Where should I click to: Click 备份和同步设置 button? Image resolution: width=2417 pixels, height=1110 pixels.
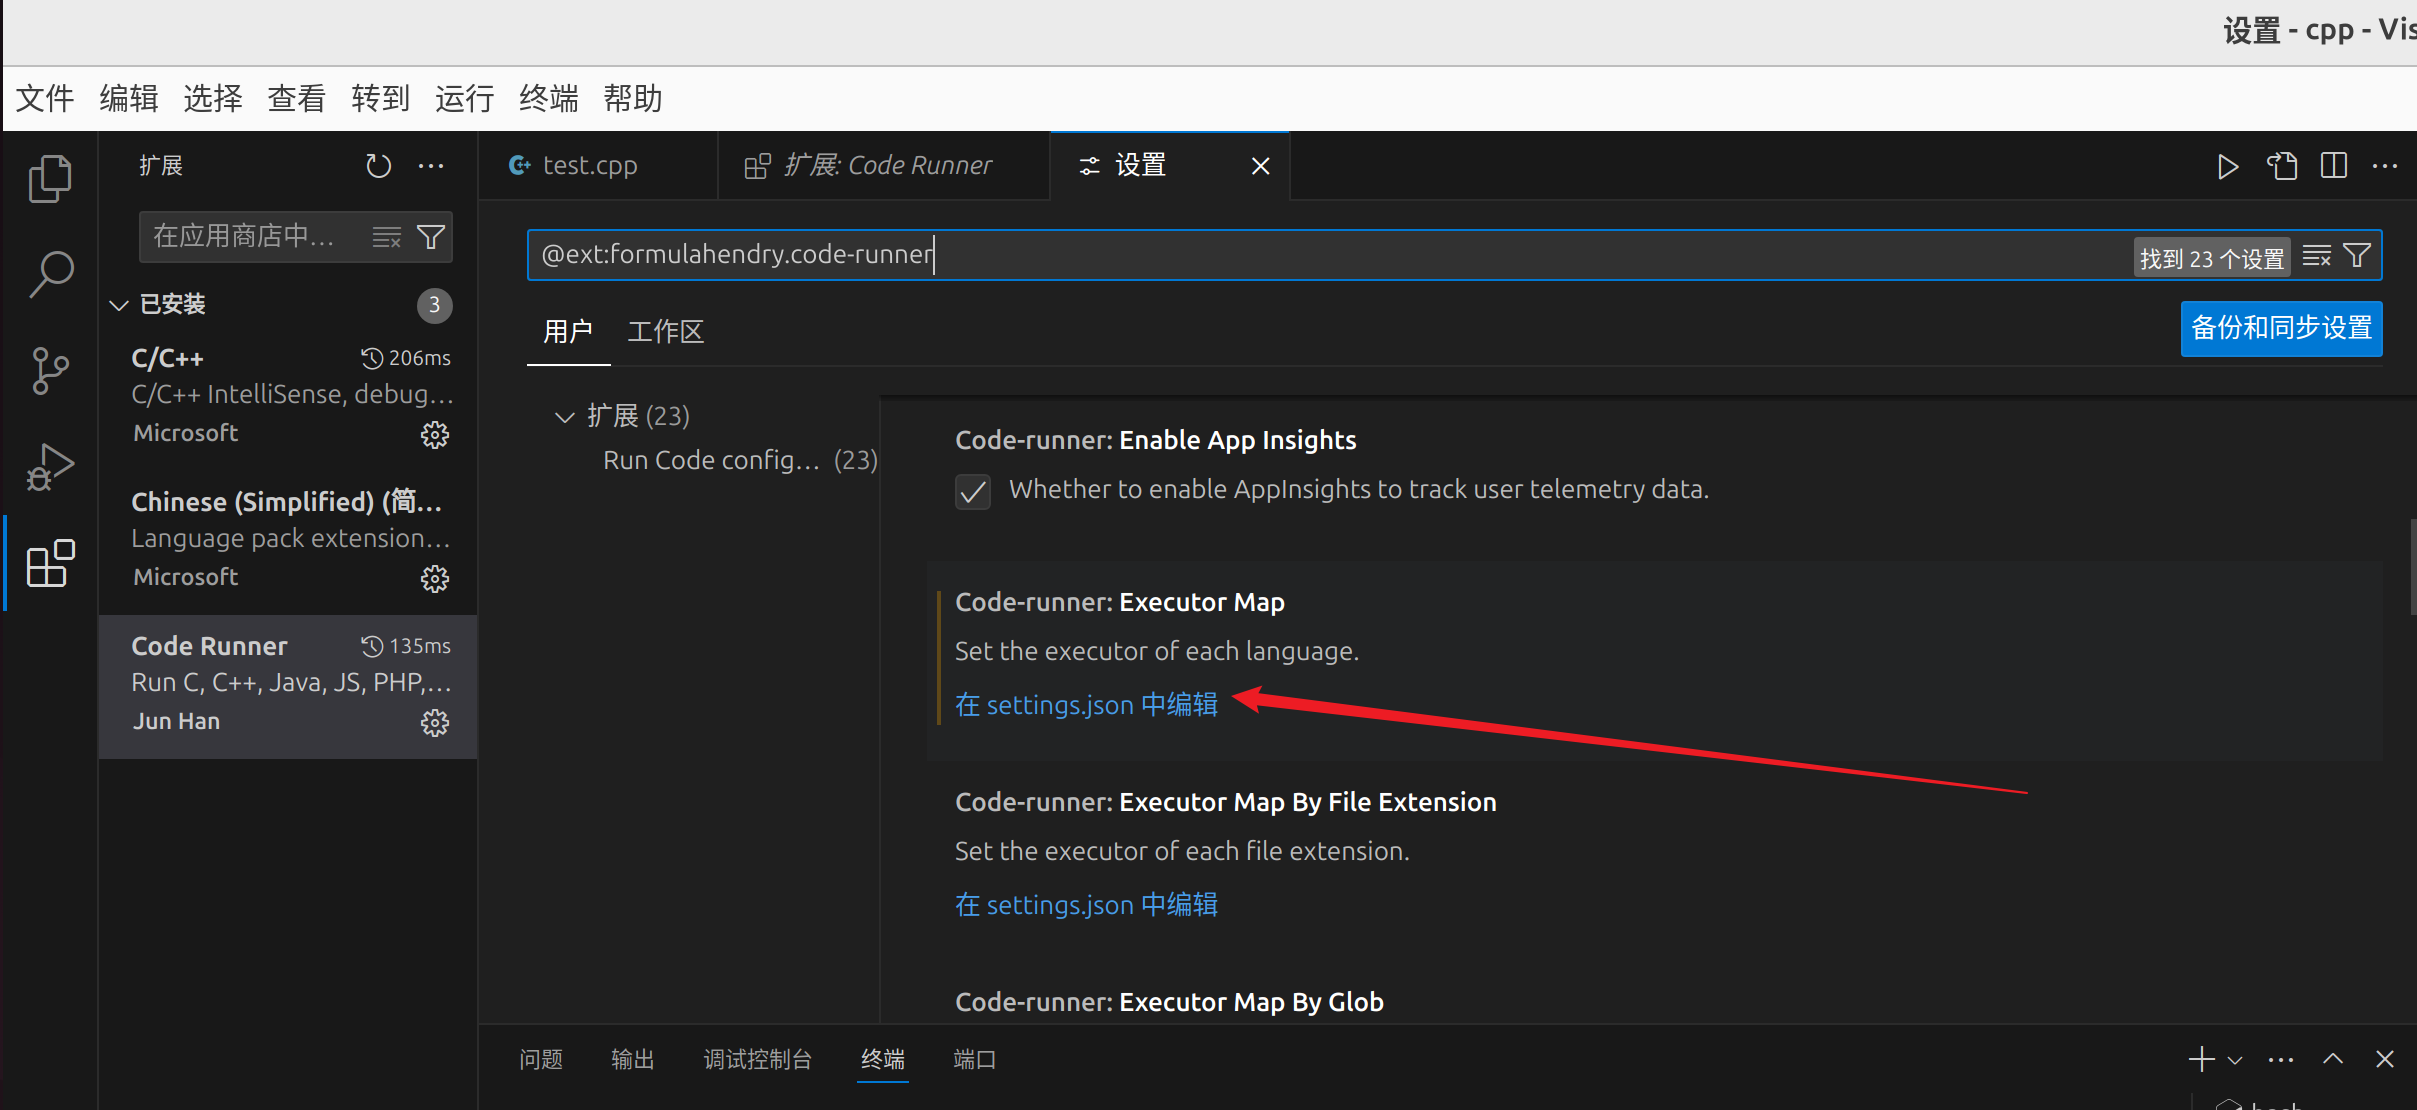(x=2281, y=328)
